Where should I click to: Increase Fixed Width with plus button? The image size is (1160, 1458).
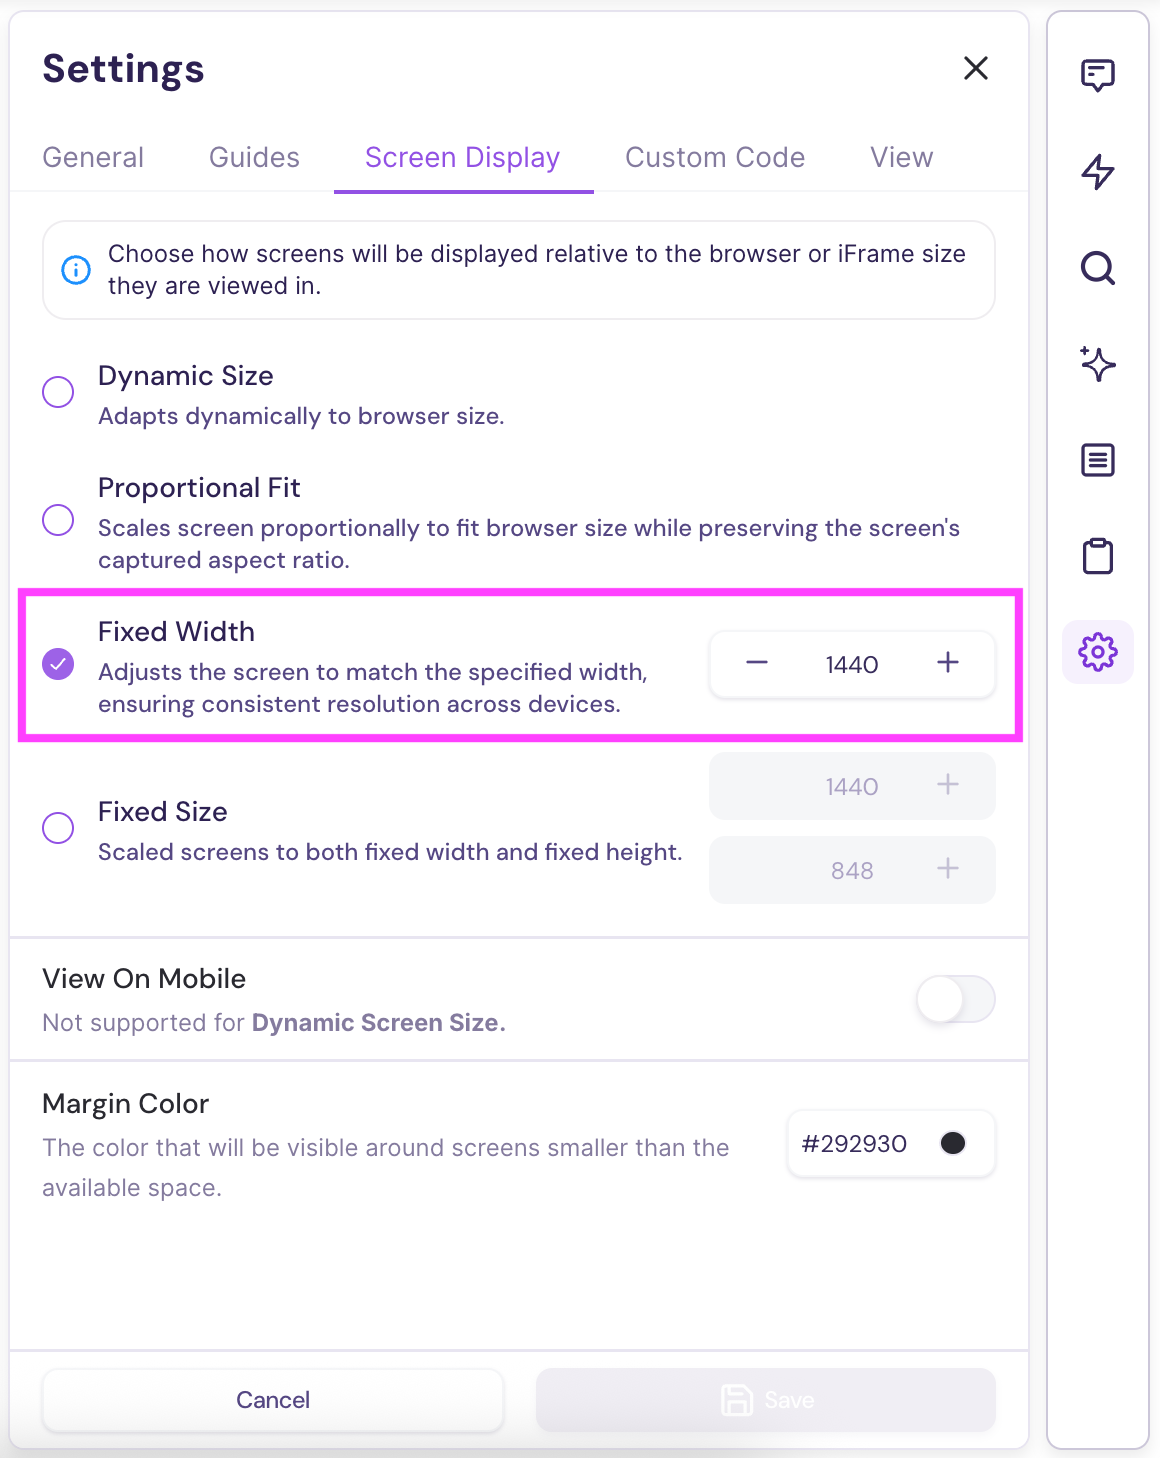[947, 663]
